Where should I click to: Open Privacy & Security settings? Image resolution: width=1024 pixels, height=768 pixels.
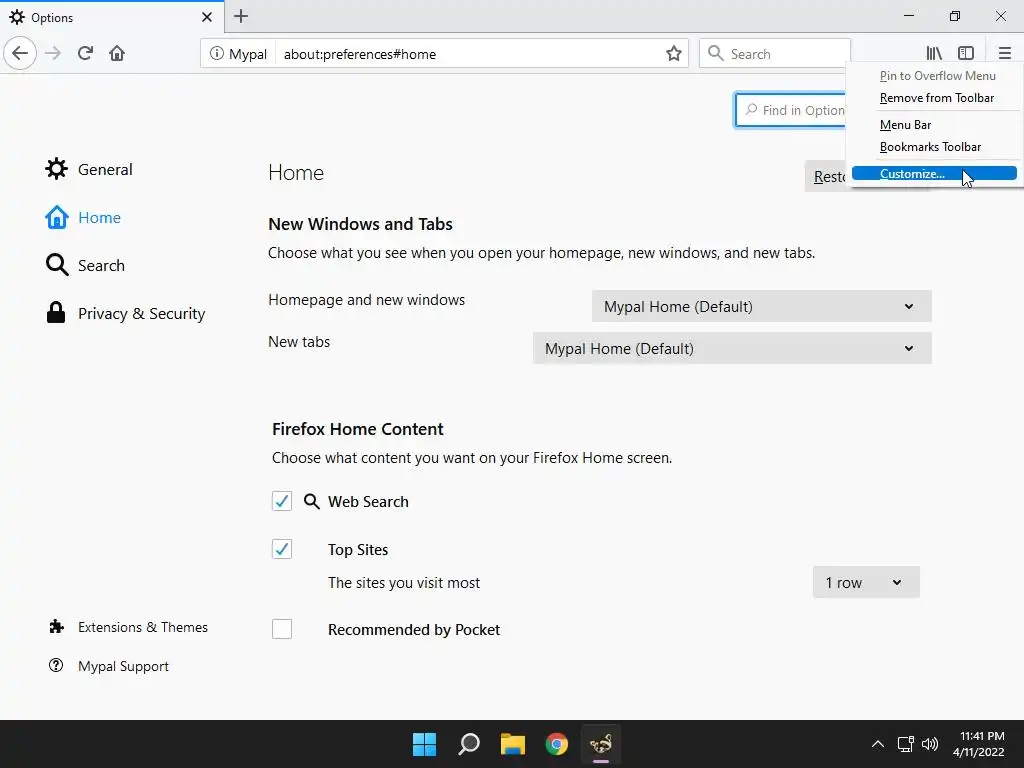[125, 313]
